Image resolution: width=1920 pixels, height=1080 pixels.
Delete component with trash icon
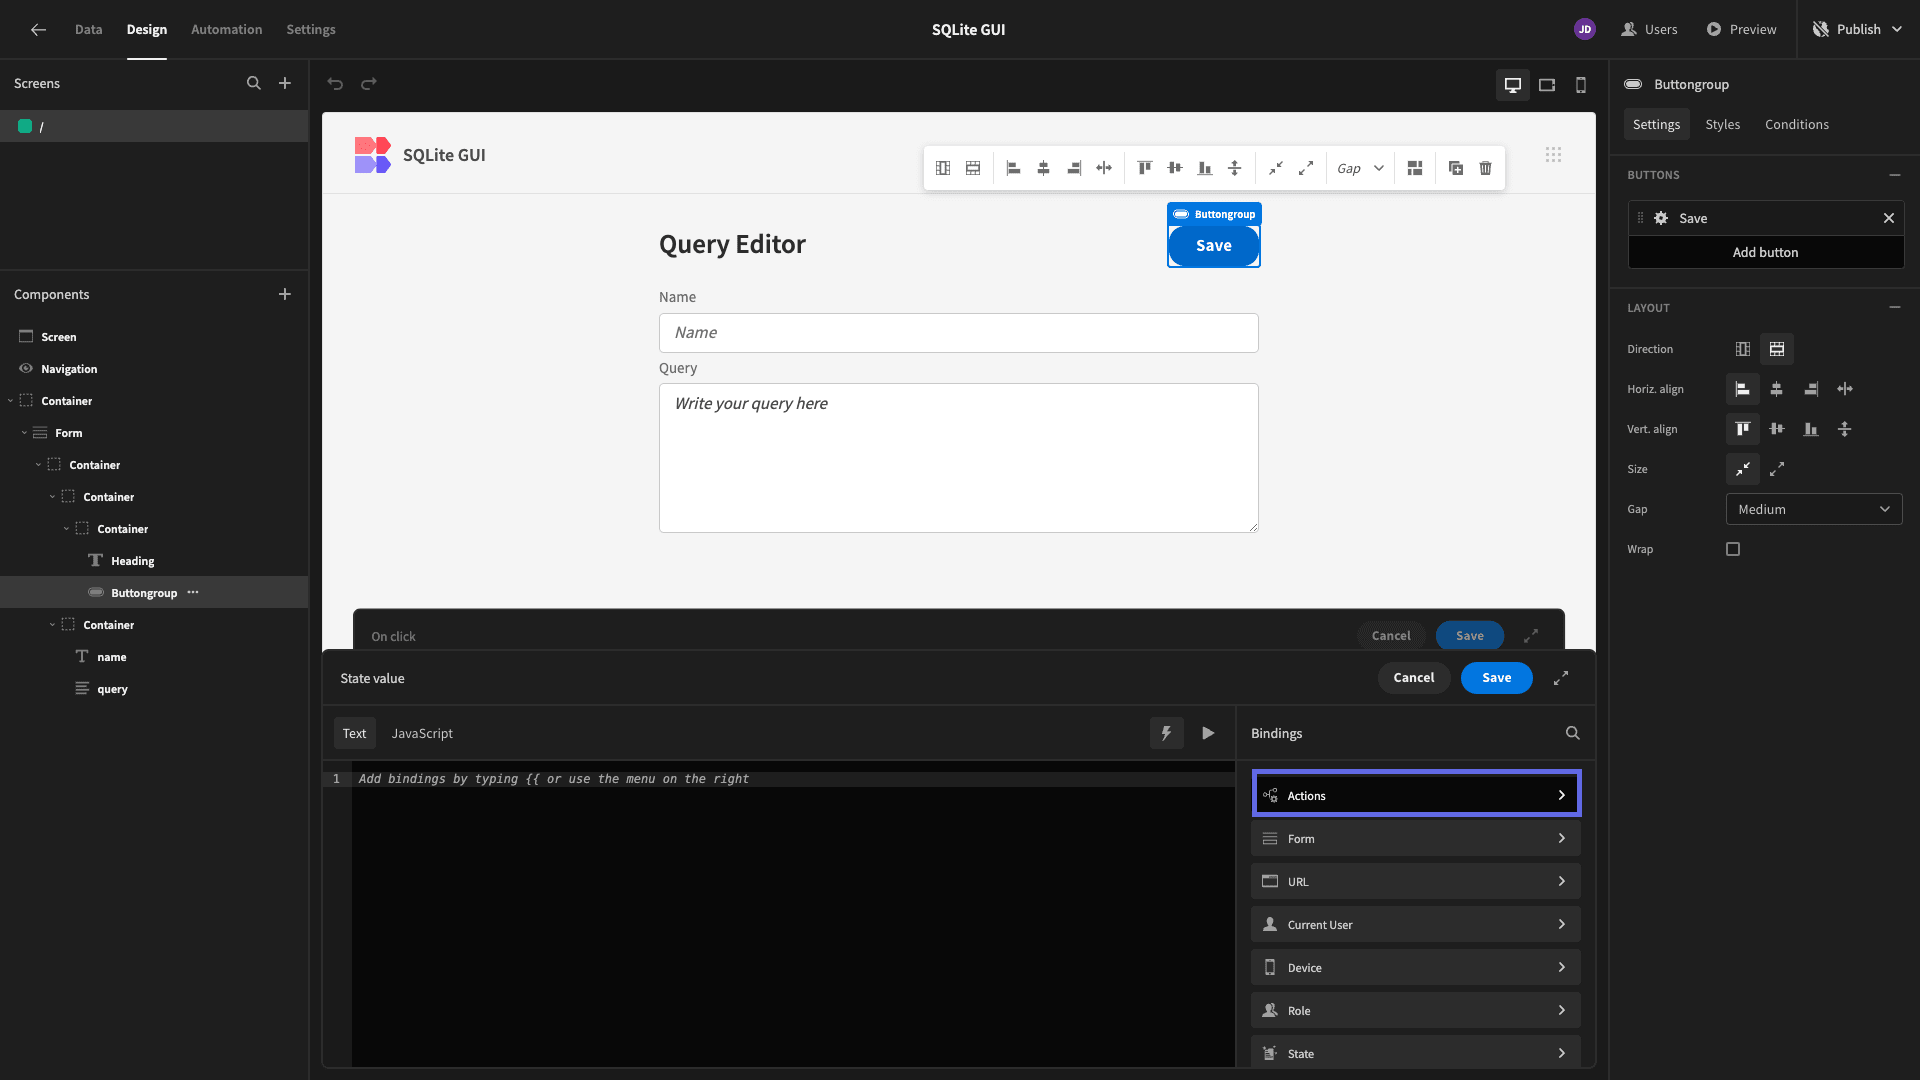(x=1486, y=168)
